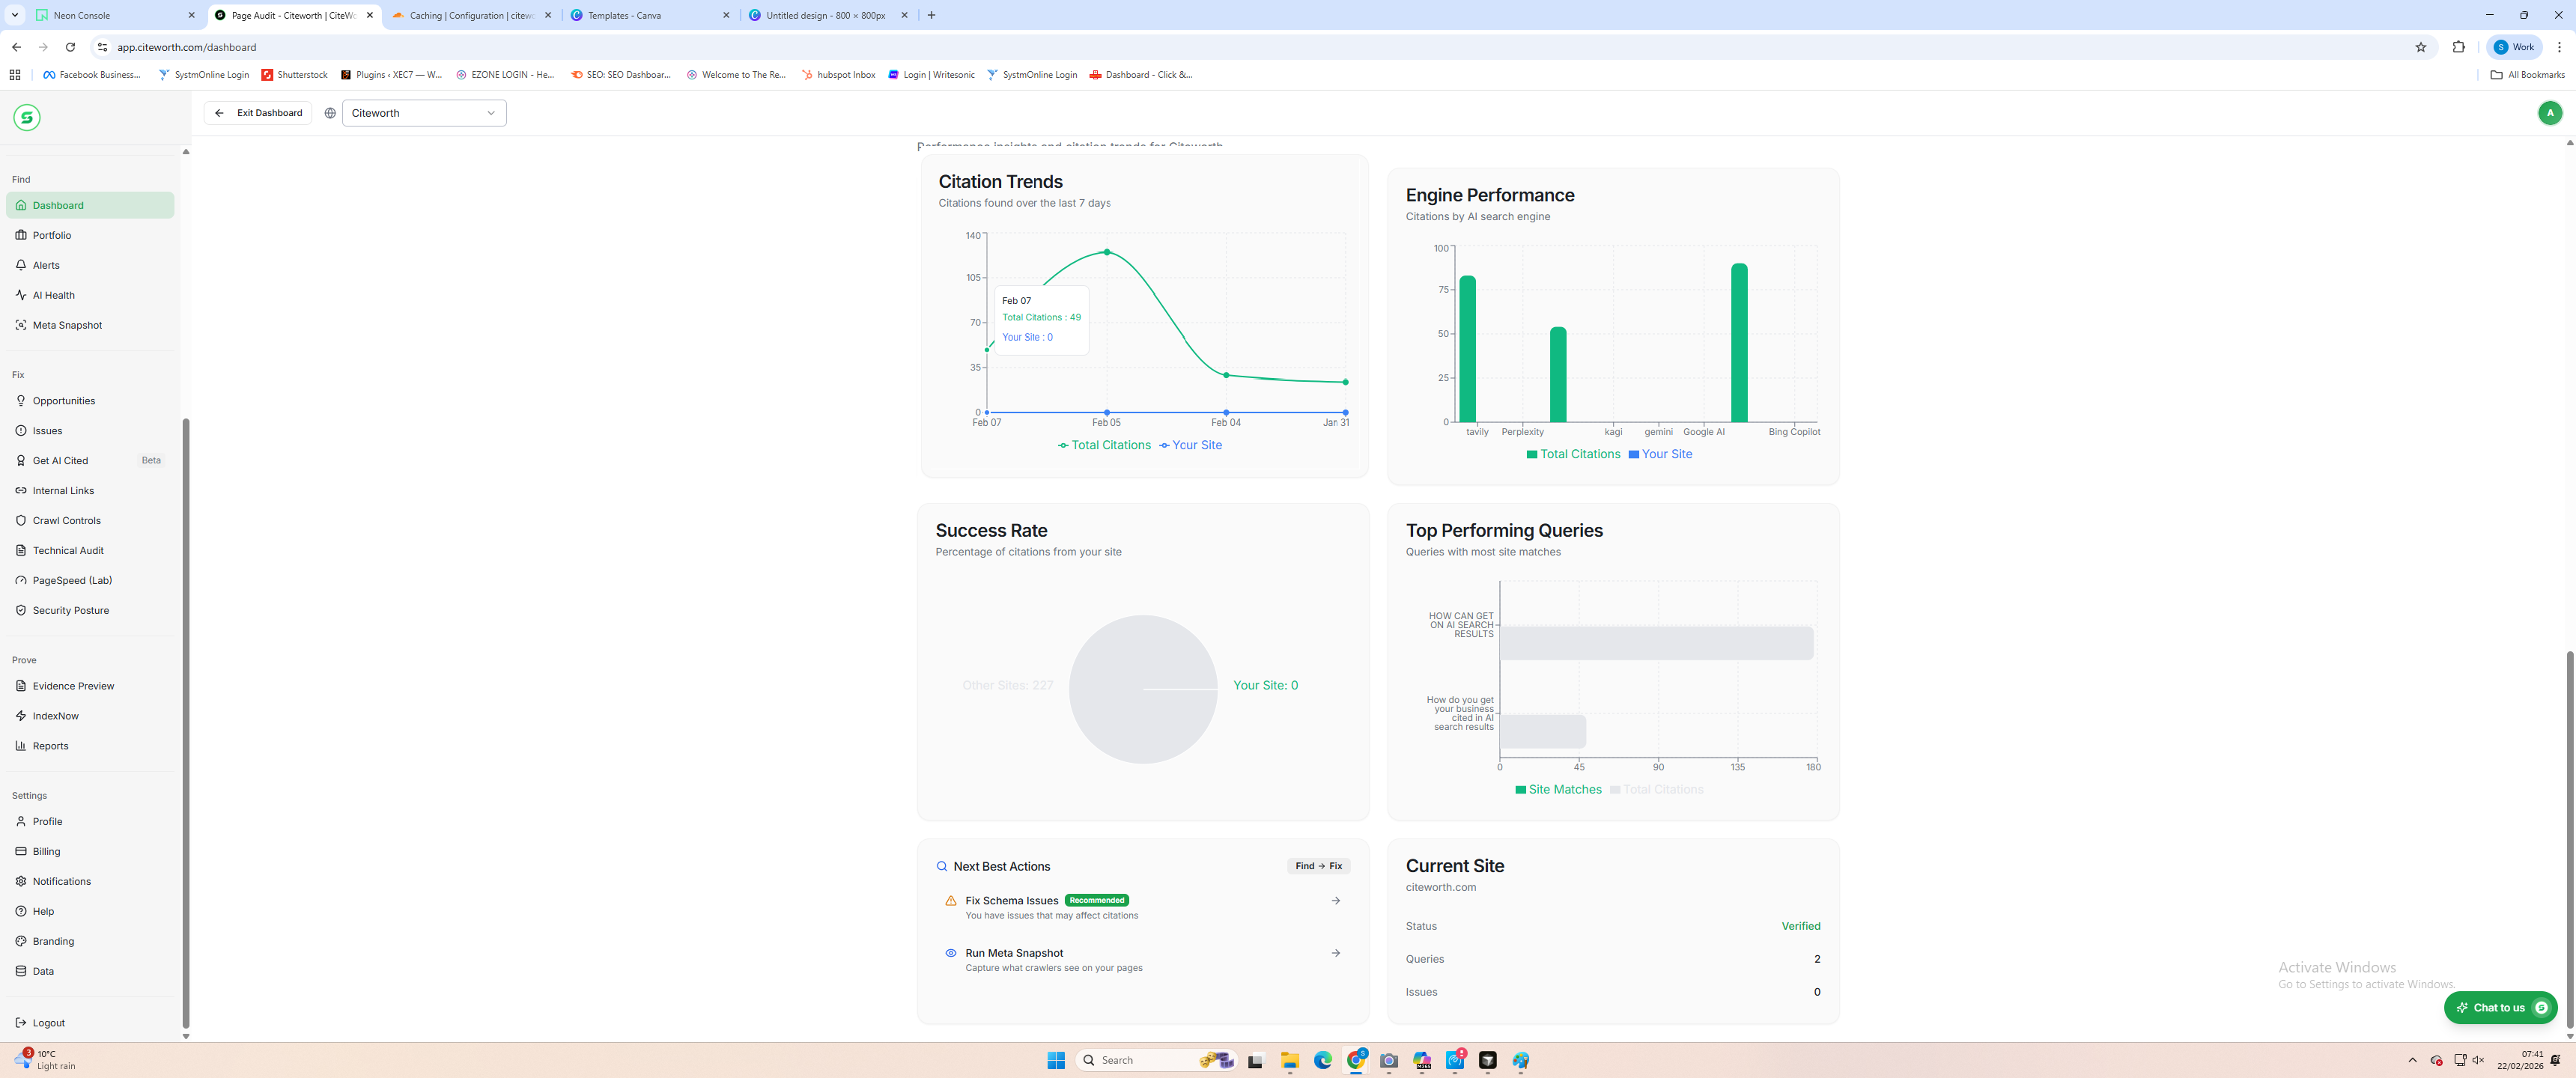Select Opportunities under the Fix menu

point(63,400)
